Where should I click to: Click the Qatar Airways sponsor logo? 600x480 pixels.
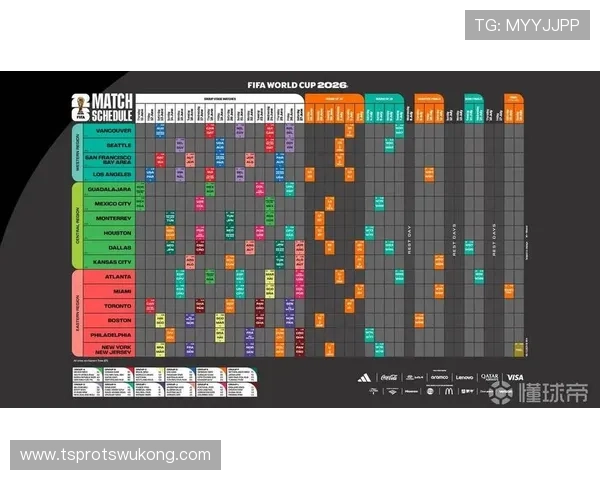pyautogui.click(x=489, y=377)
